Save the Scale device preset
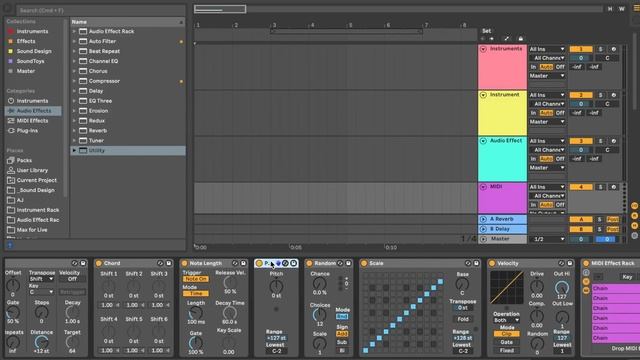640x360 pixels. click(x=476, y=264)
